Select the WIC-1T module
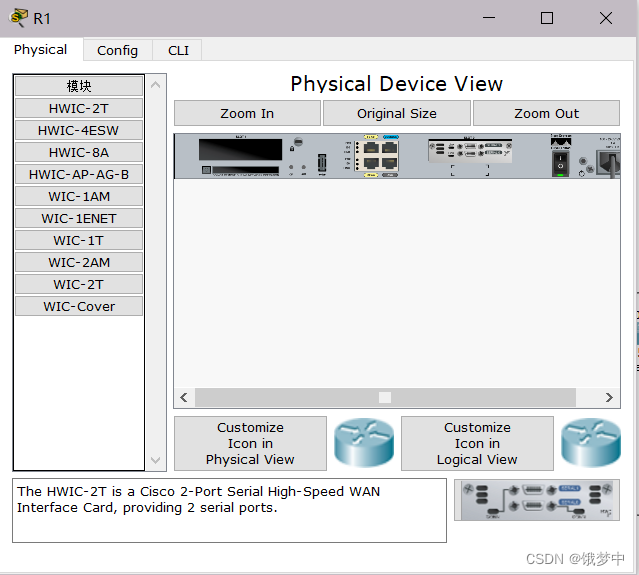639x575 pixels. click(79, 240)
